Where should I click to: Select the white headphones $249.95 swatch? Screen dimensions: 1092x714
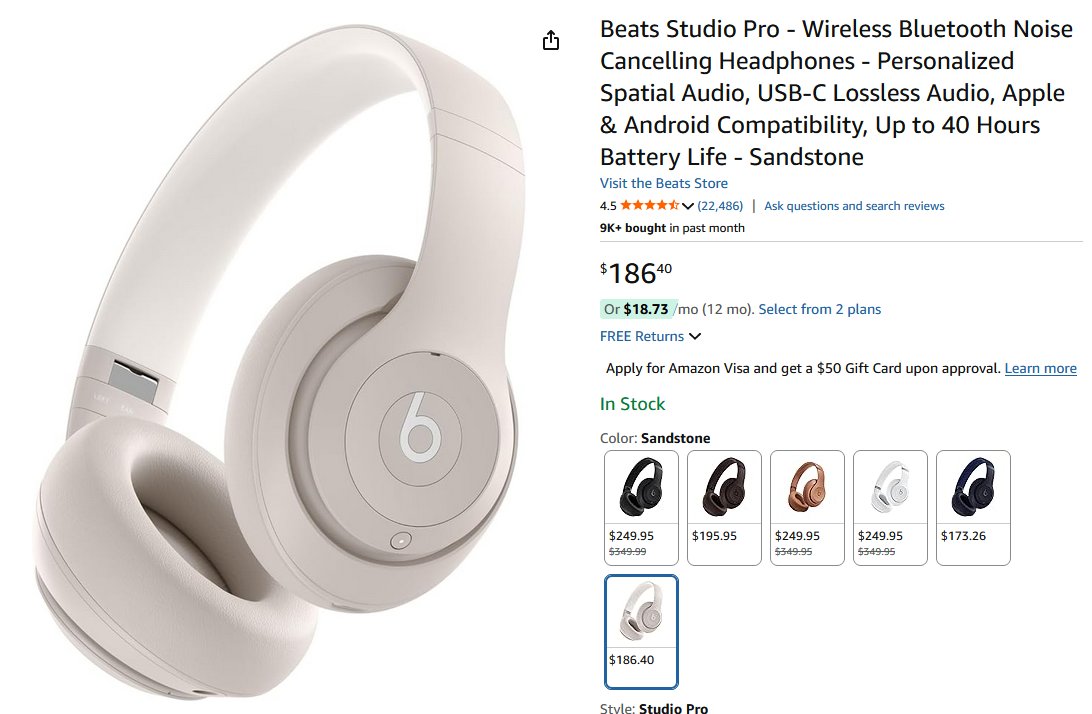tap(890, 508)
